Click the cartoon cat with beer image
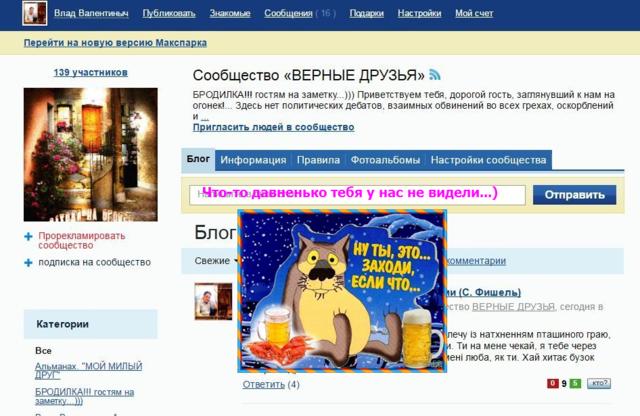The image size is (640, 416). click(x=342, y=291)
